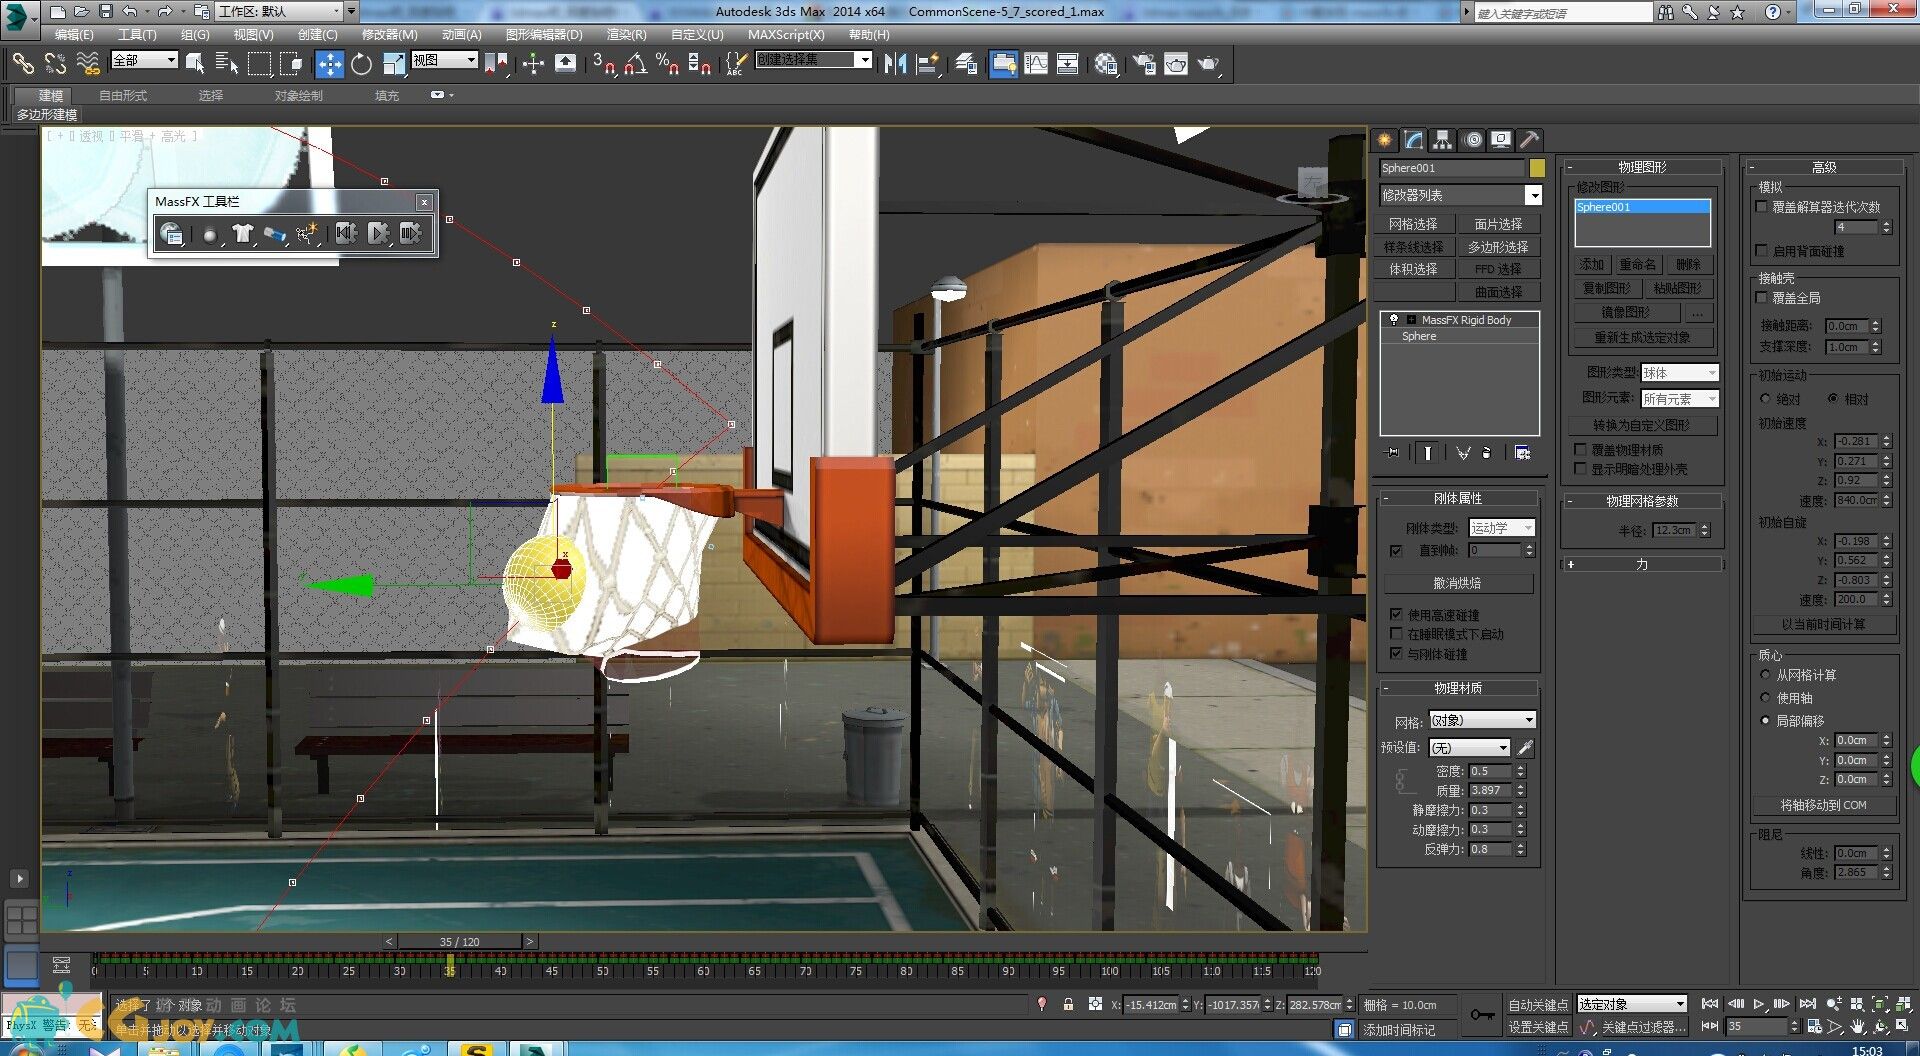Open the 修改器列表 modifier list dropdown
Screen dimensions: 1920x1056
point(1460,195)
